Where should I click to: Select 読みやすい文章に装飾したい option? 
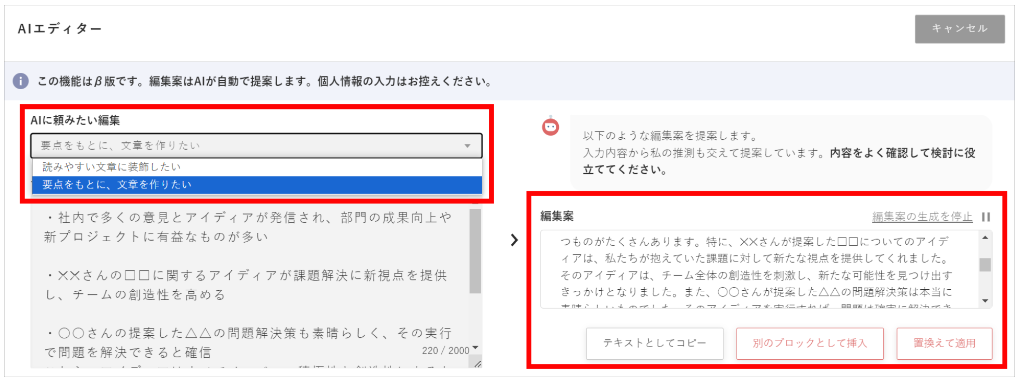click(x=256, y=167)
